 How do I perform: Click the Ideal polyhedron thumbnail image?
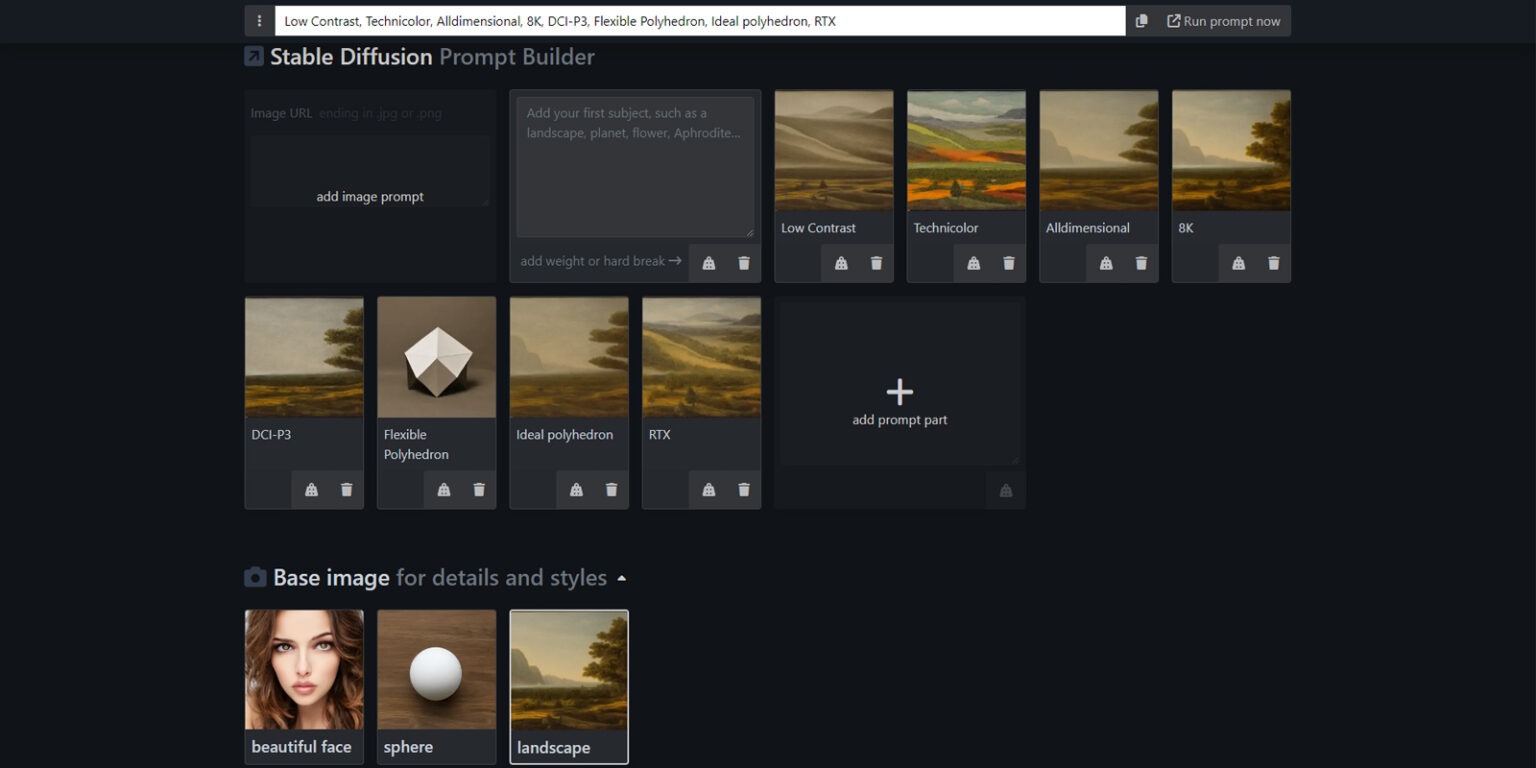pyautogui.click(x=569, y=357)
